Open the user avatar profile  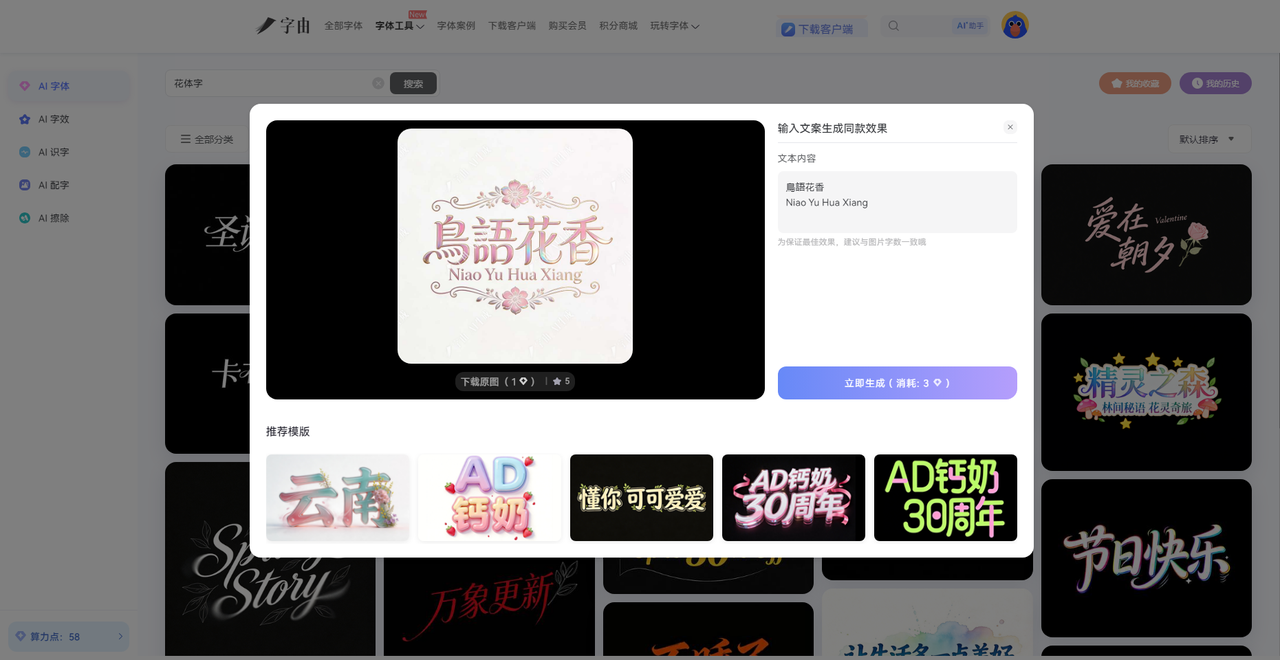[x=1015, y=26]
